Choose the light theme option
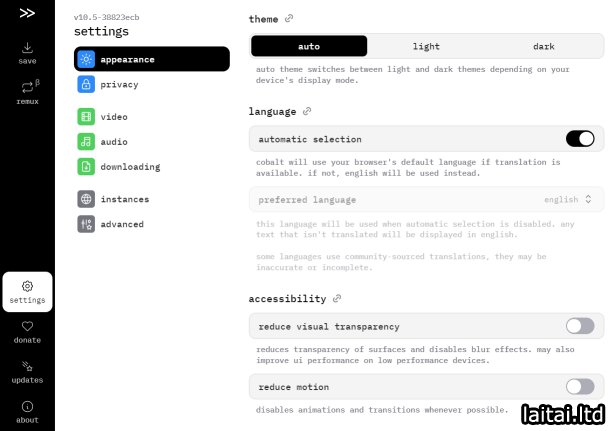611x431 pixels. point(426,46)
